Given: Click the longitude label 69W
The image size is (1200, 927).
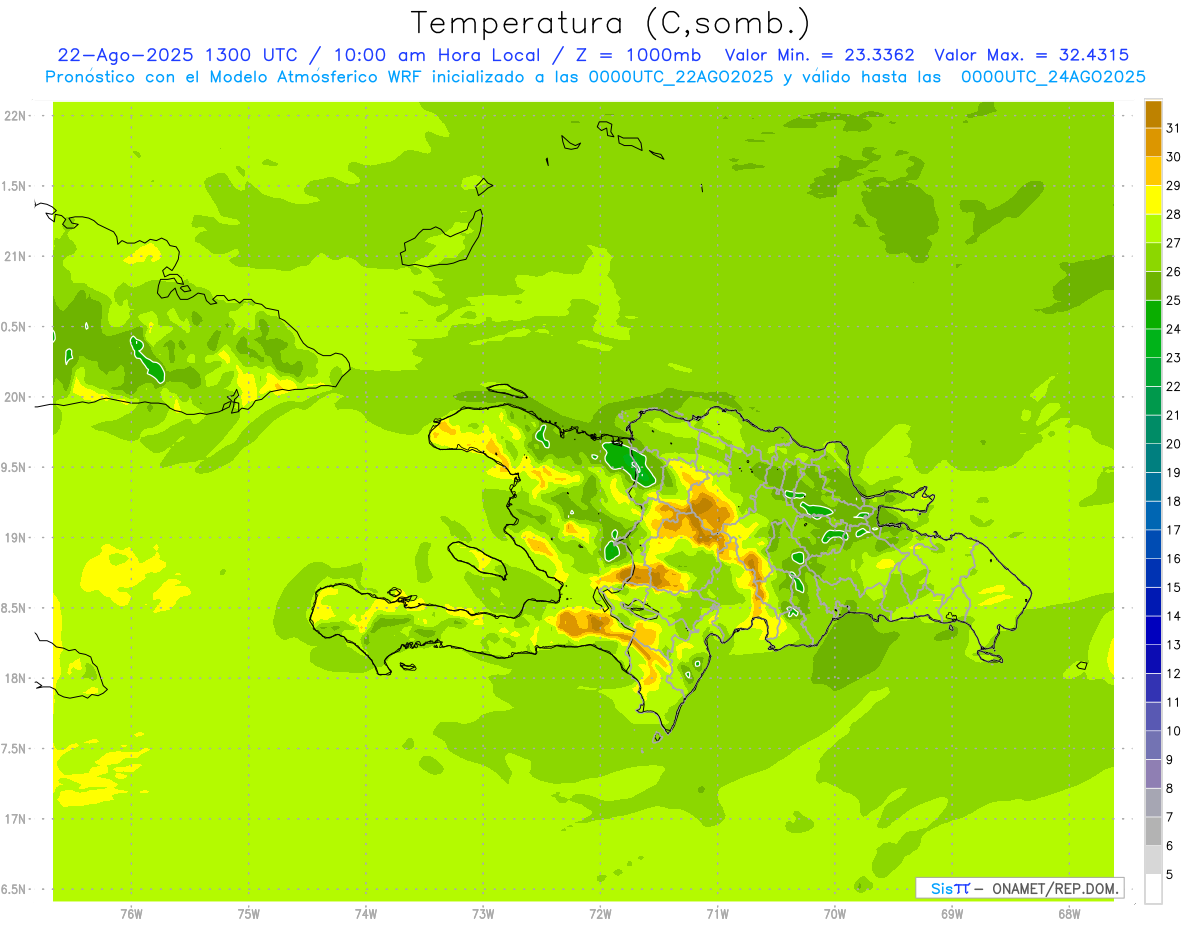Looking at the screenshot, I should point(952,914).
